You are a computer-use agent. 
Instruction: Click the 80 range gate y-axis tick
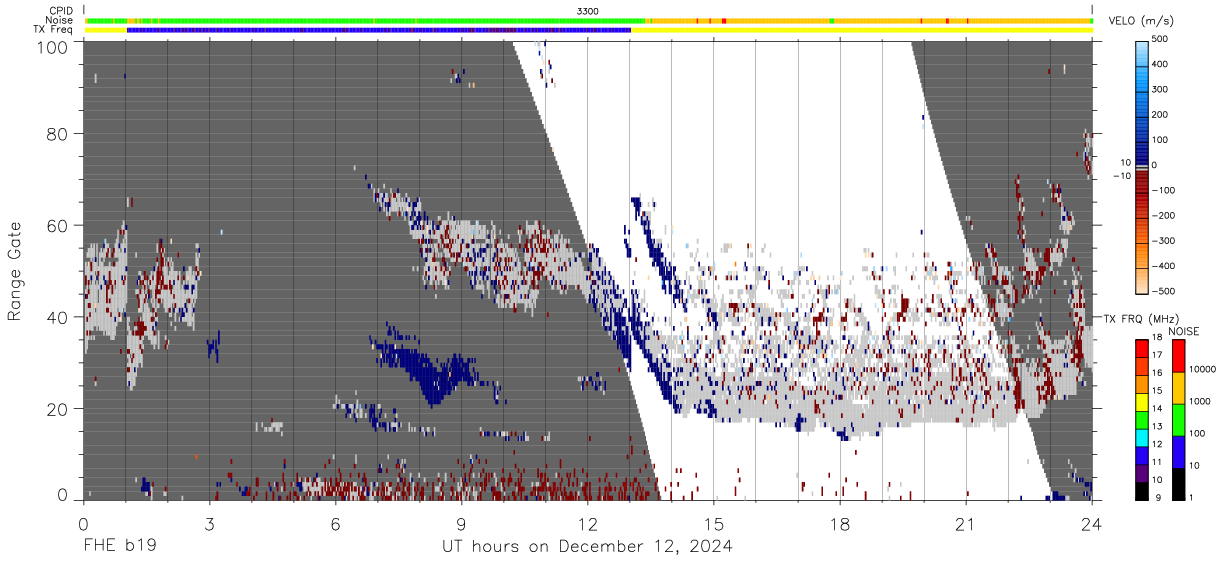click(58, 133)
